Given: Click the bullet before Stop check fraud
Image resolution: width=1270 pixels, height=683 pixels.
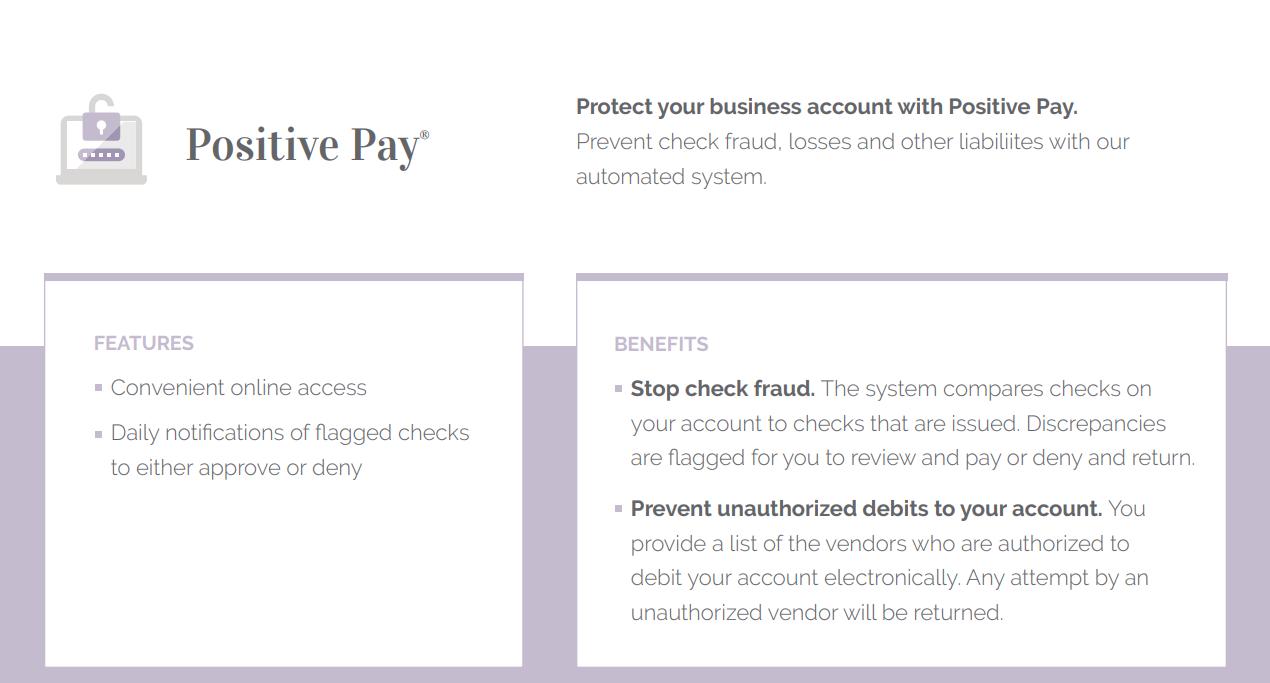Looking at the screenshot, I should click(618, 389).
